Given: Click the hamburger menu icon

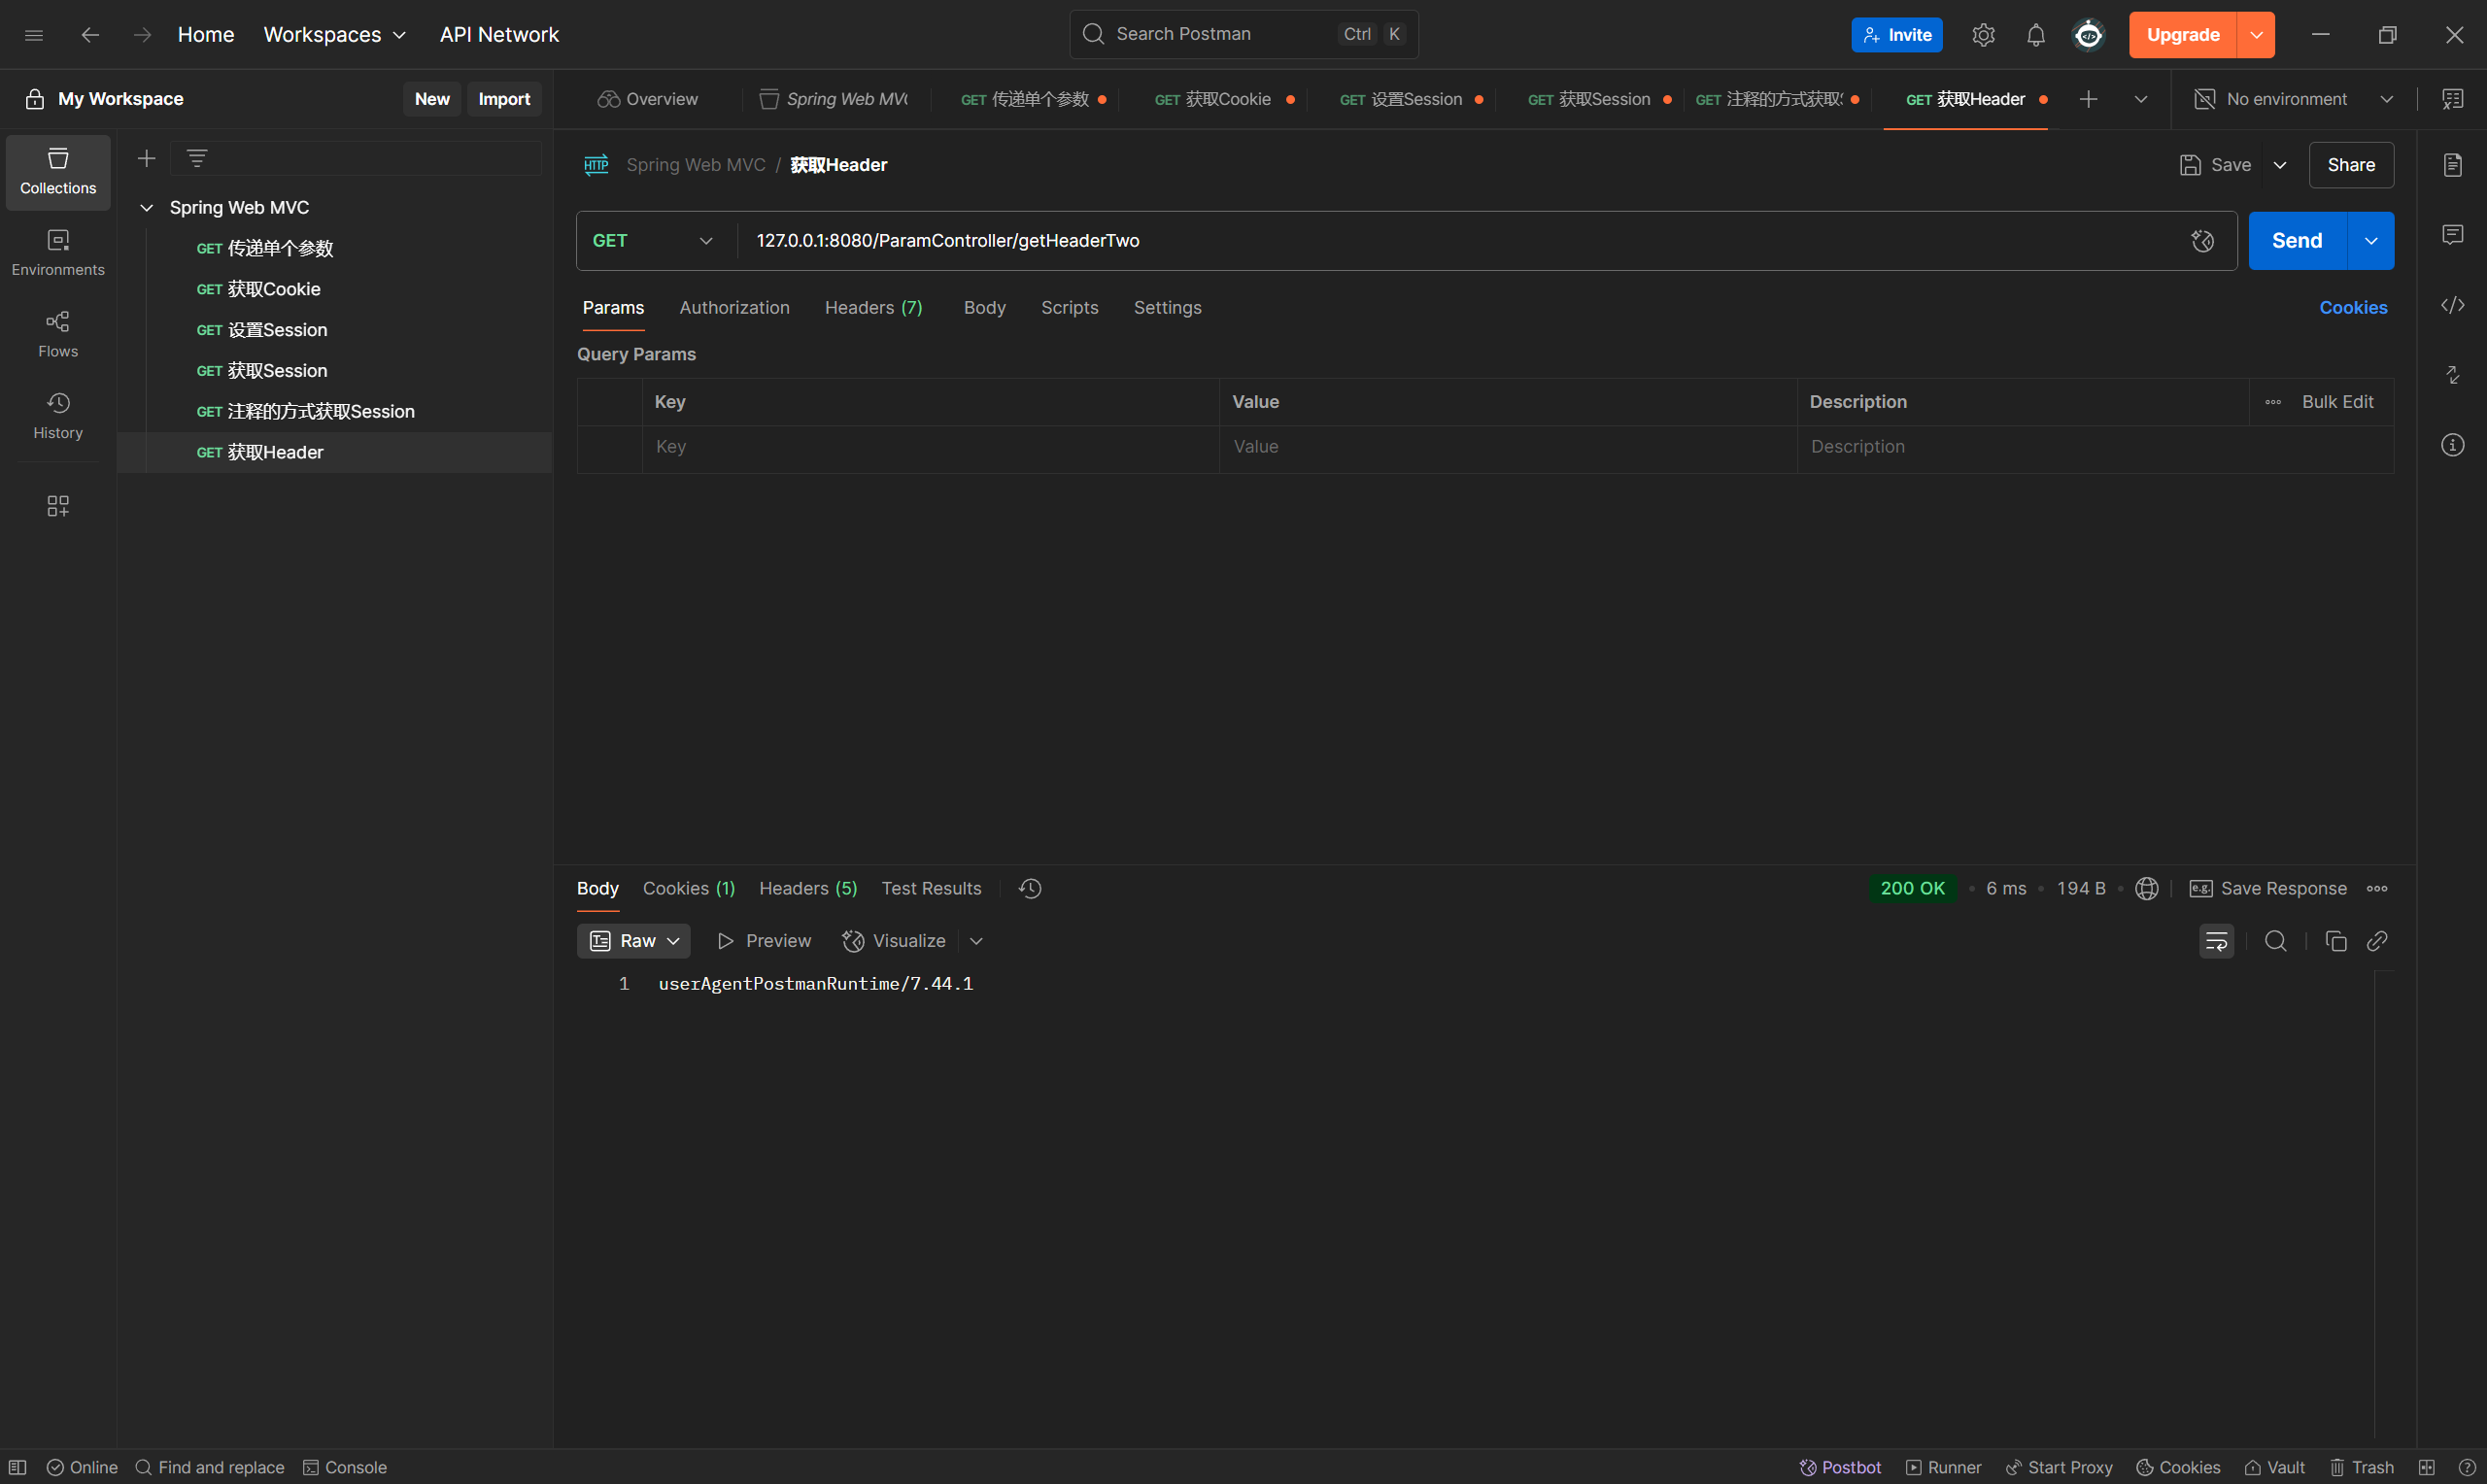Looking at the screenshot, I should [x=33, y=35].
